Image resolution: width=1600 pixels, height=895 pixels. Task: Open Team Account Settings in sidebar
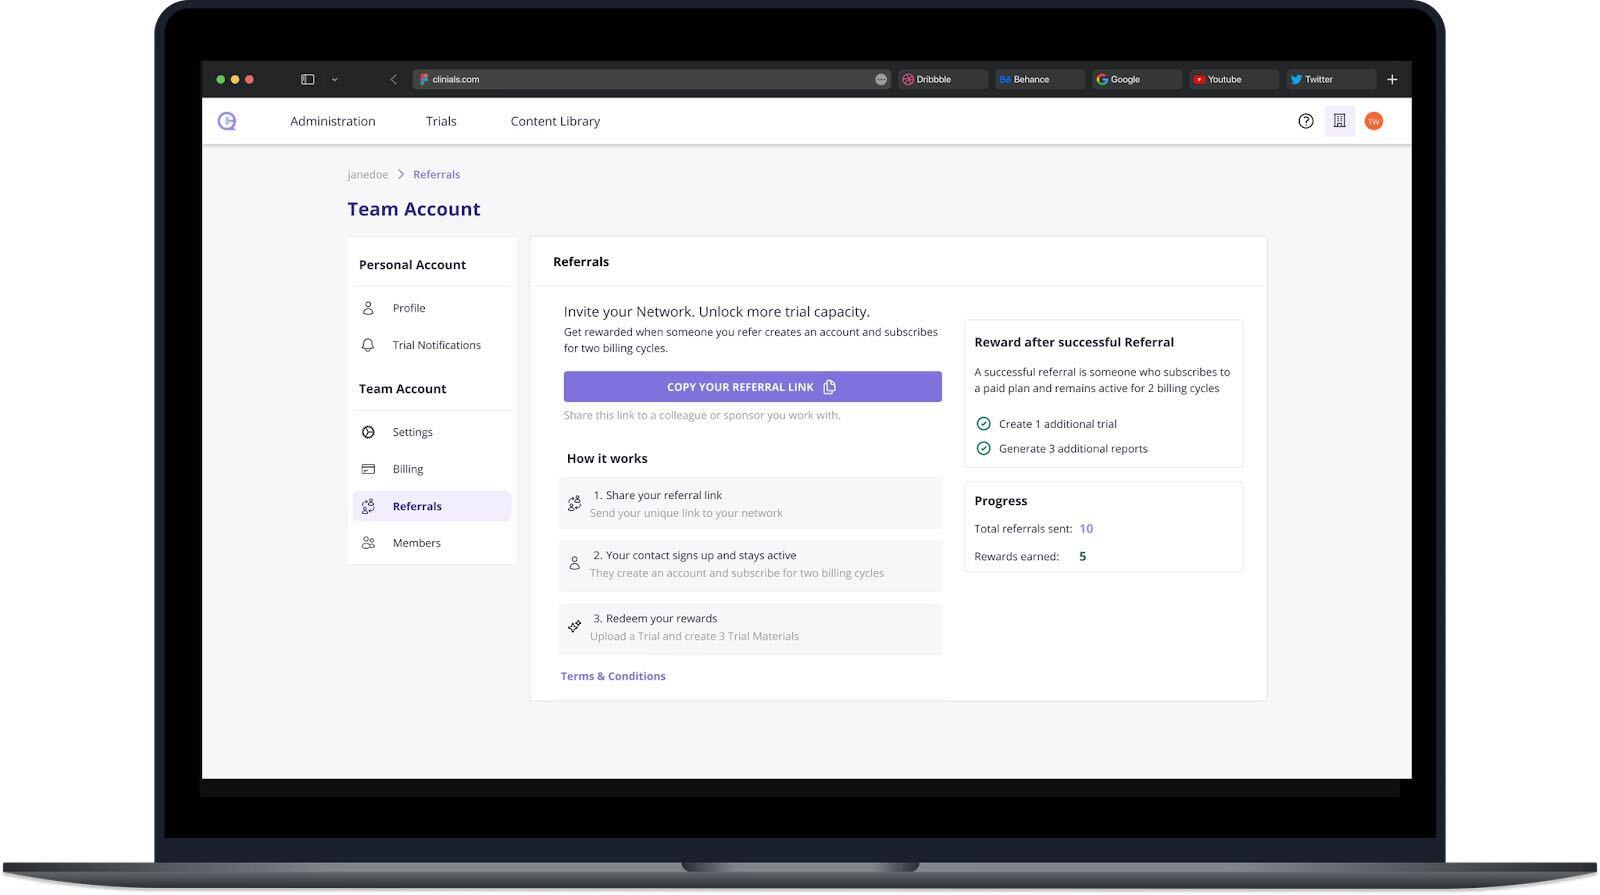tap(432, 432)
